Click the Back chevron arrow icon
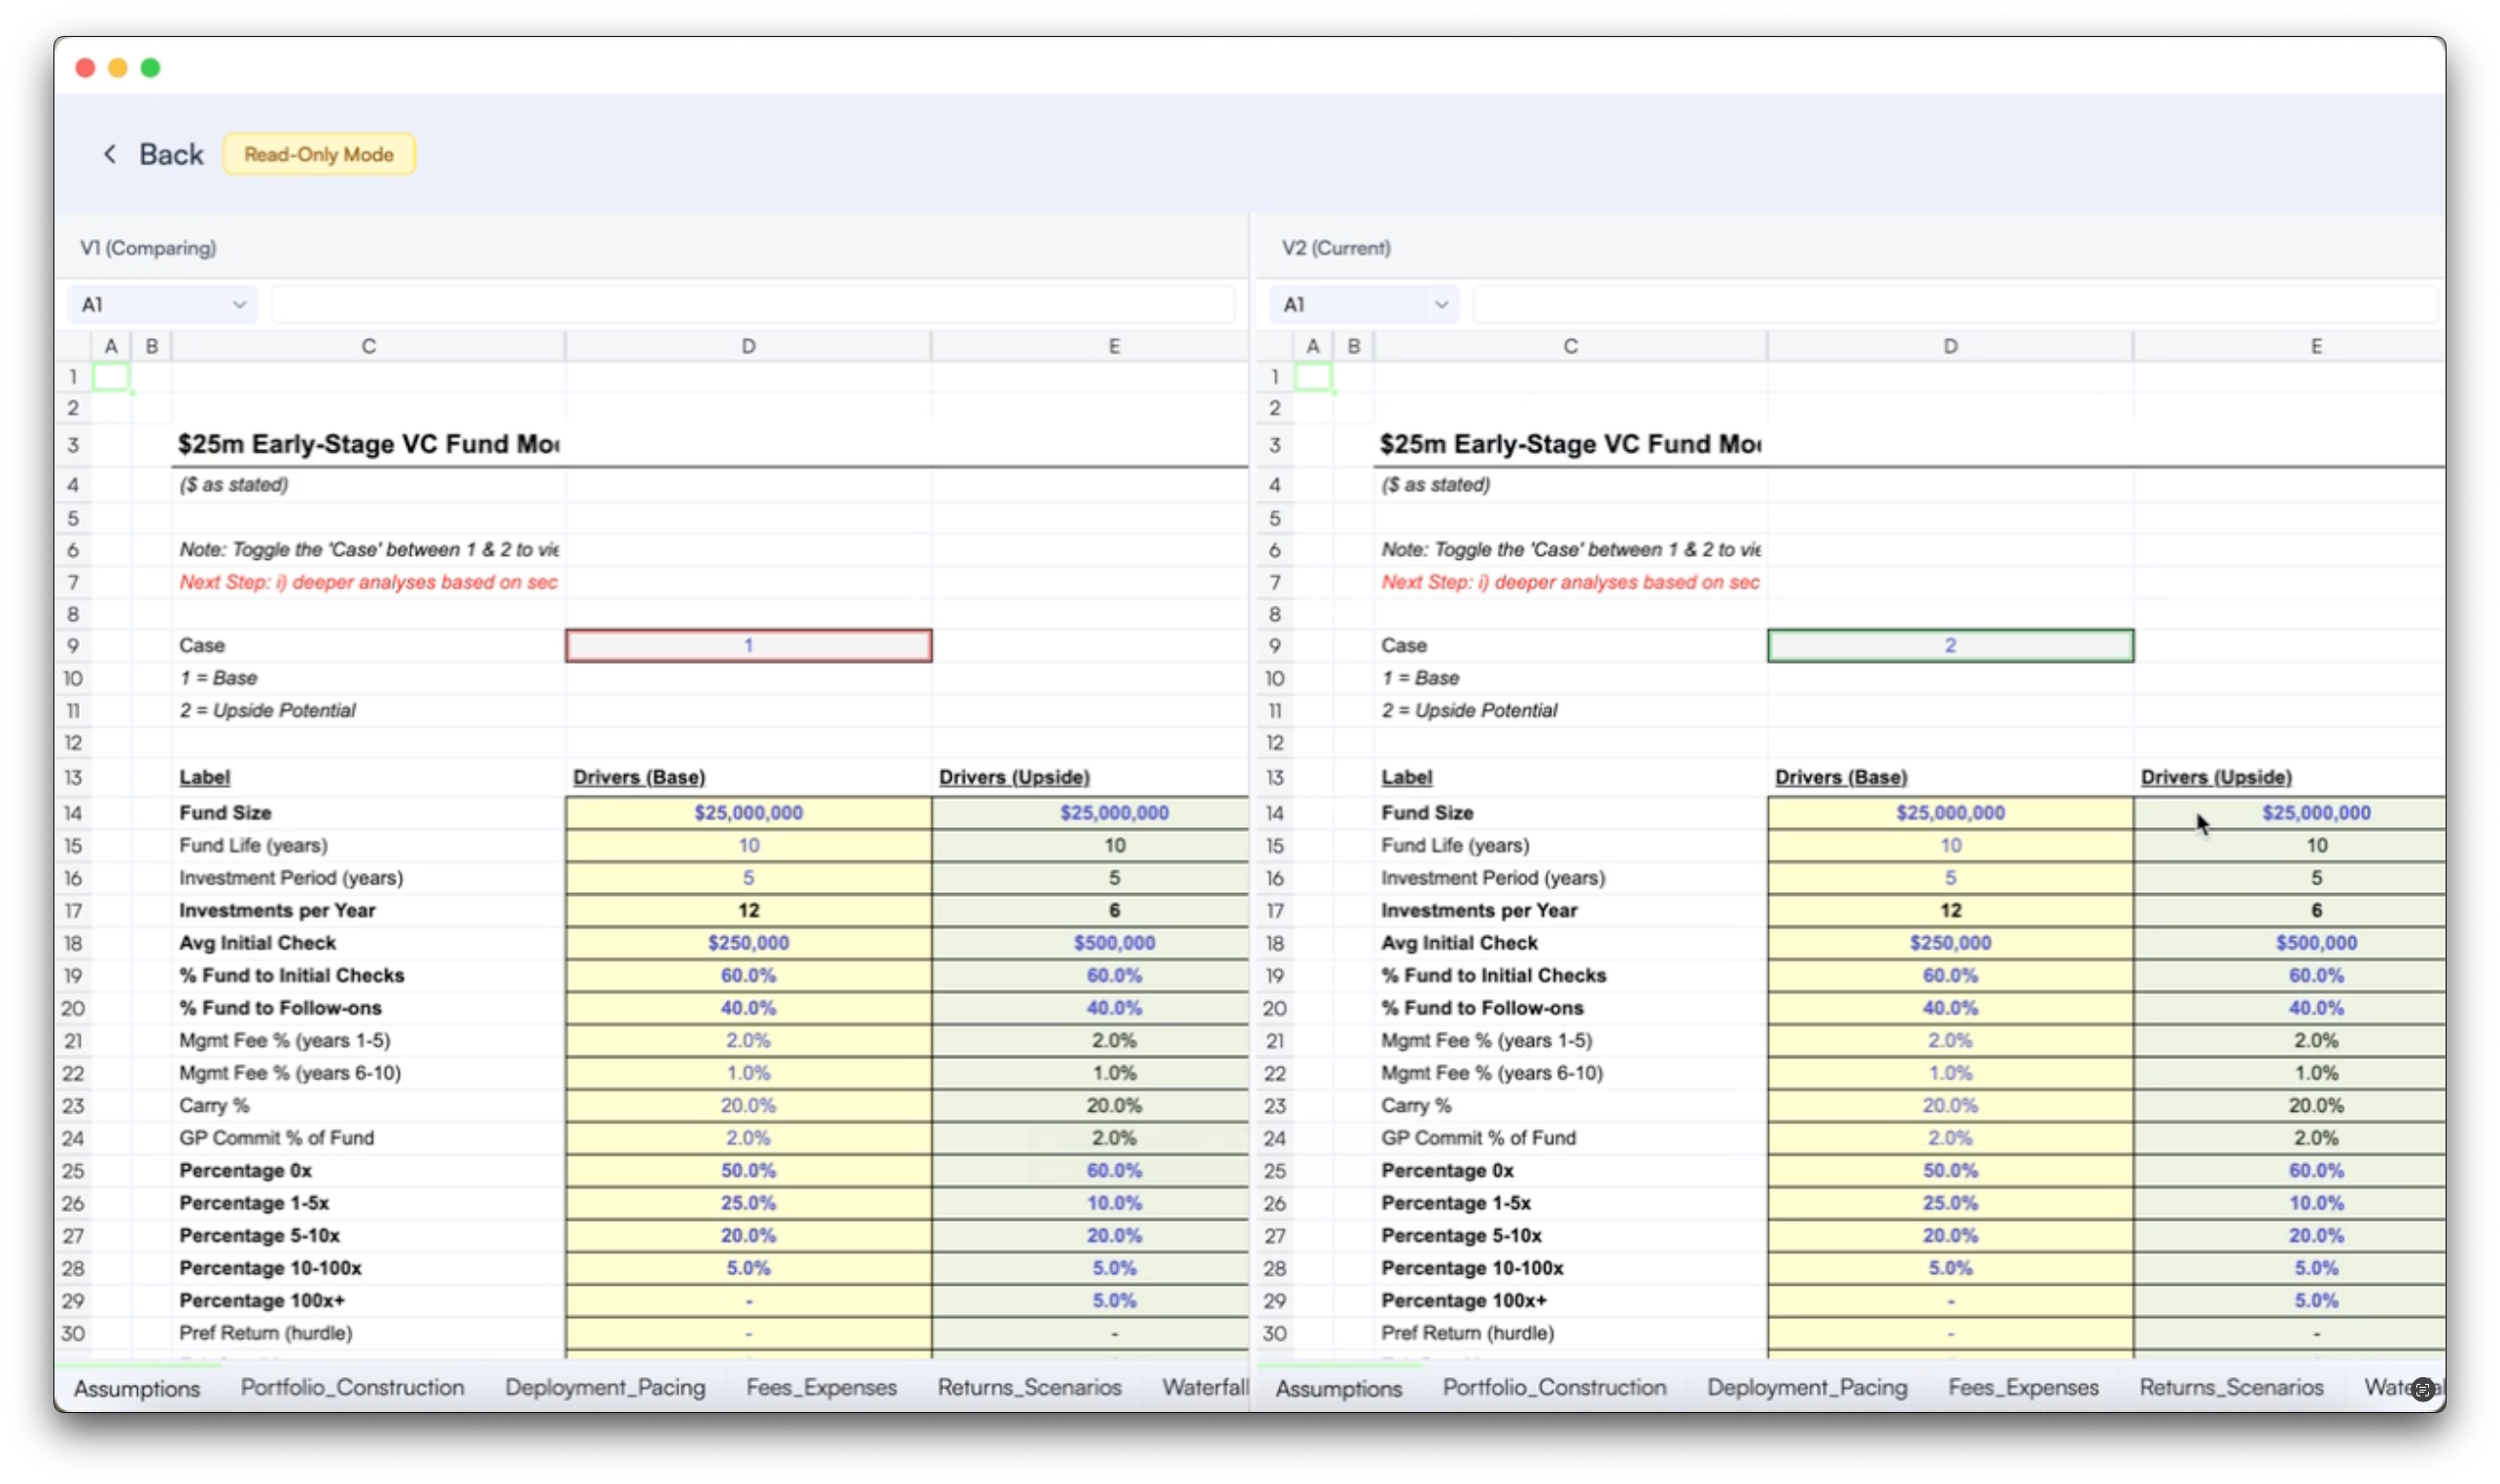Image resolution: width=2500 pixels, height=1484 pixels. coord(110,154)
